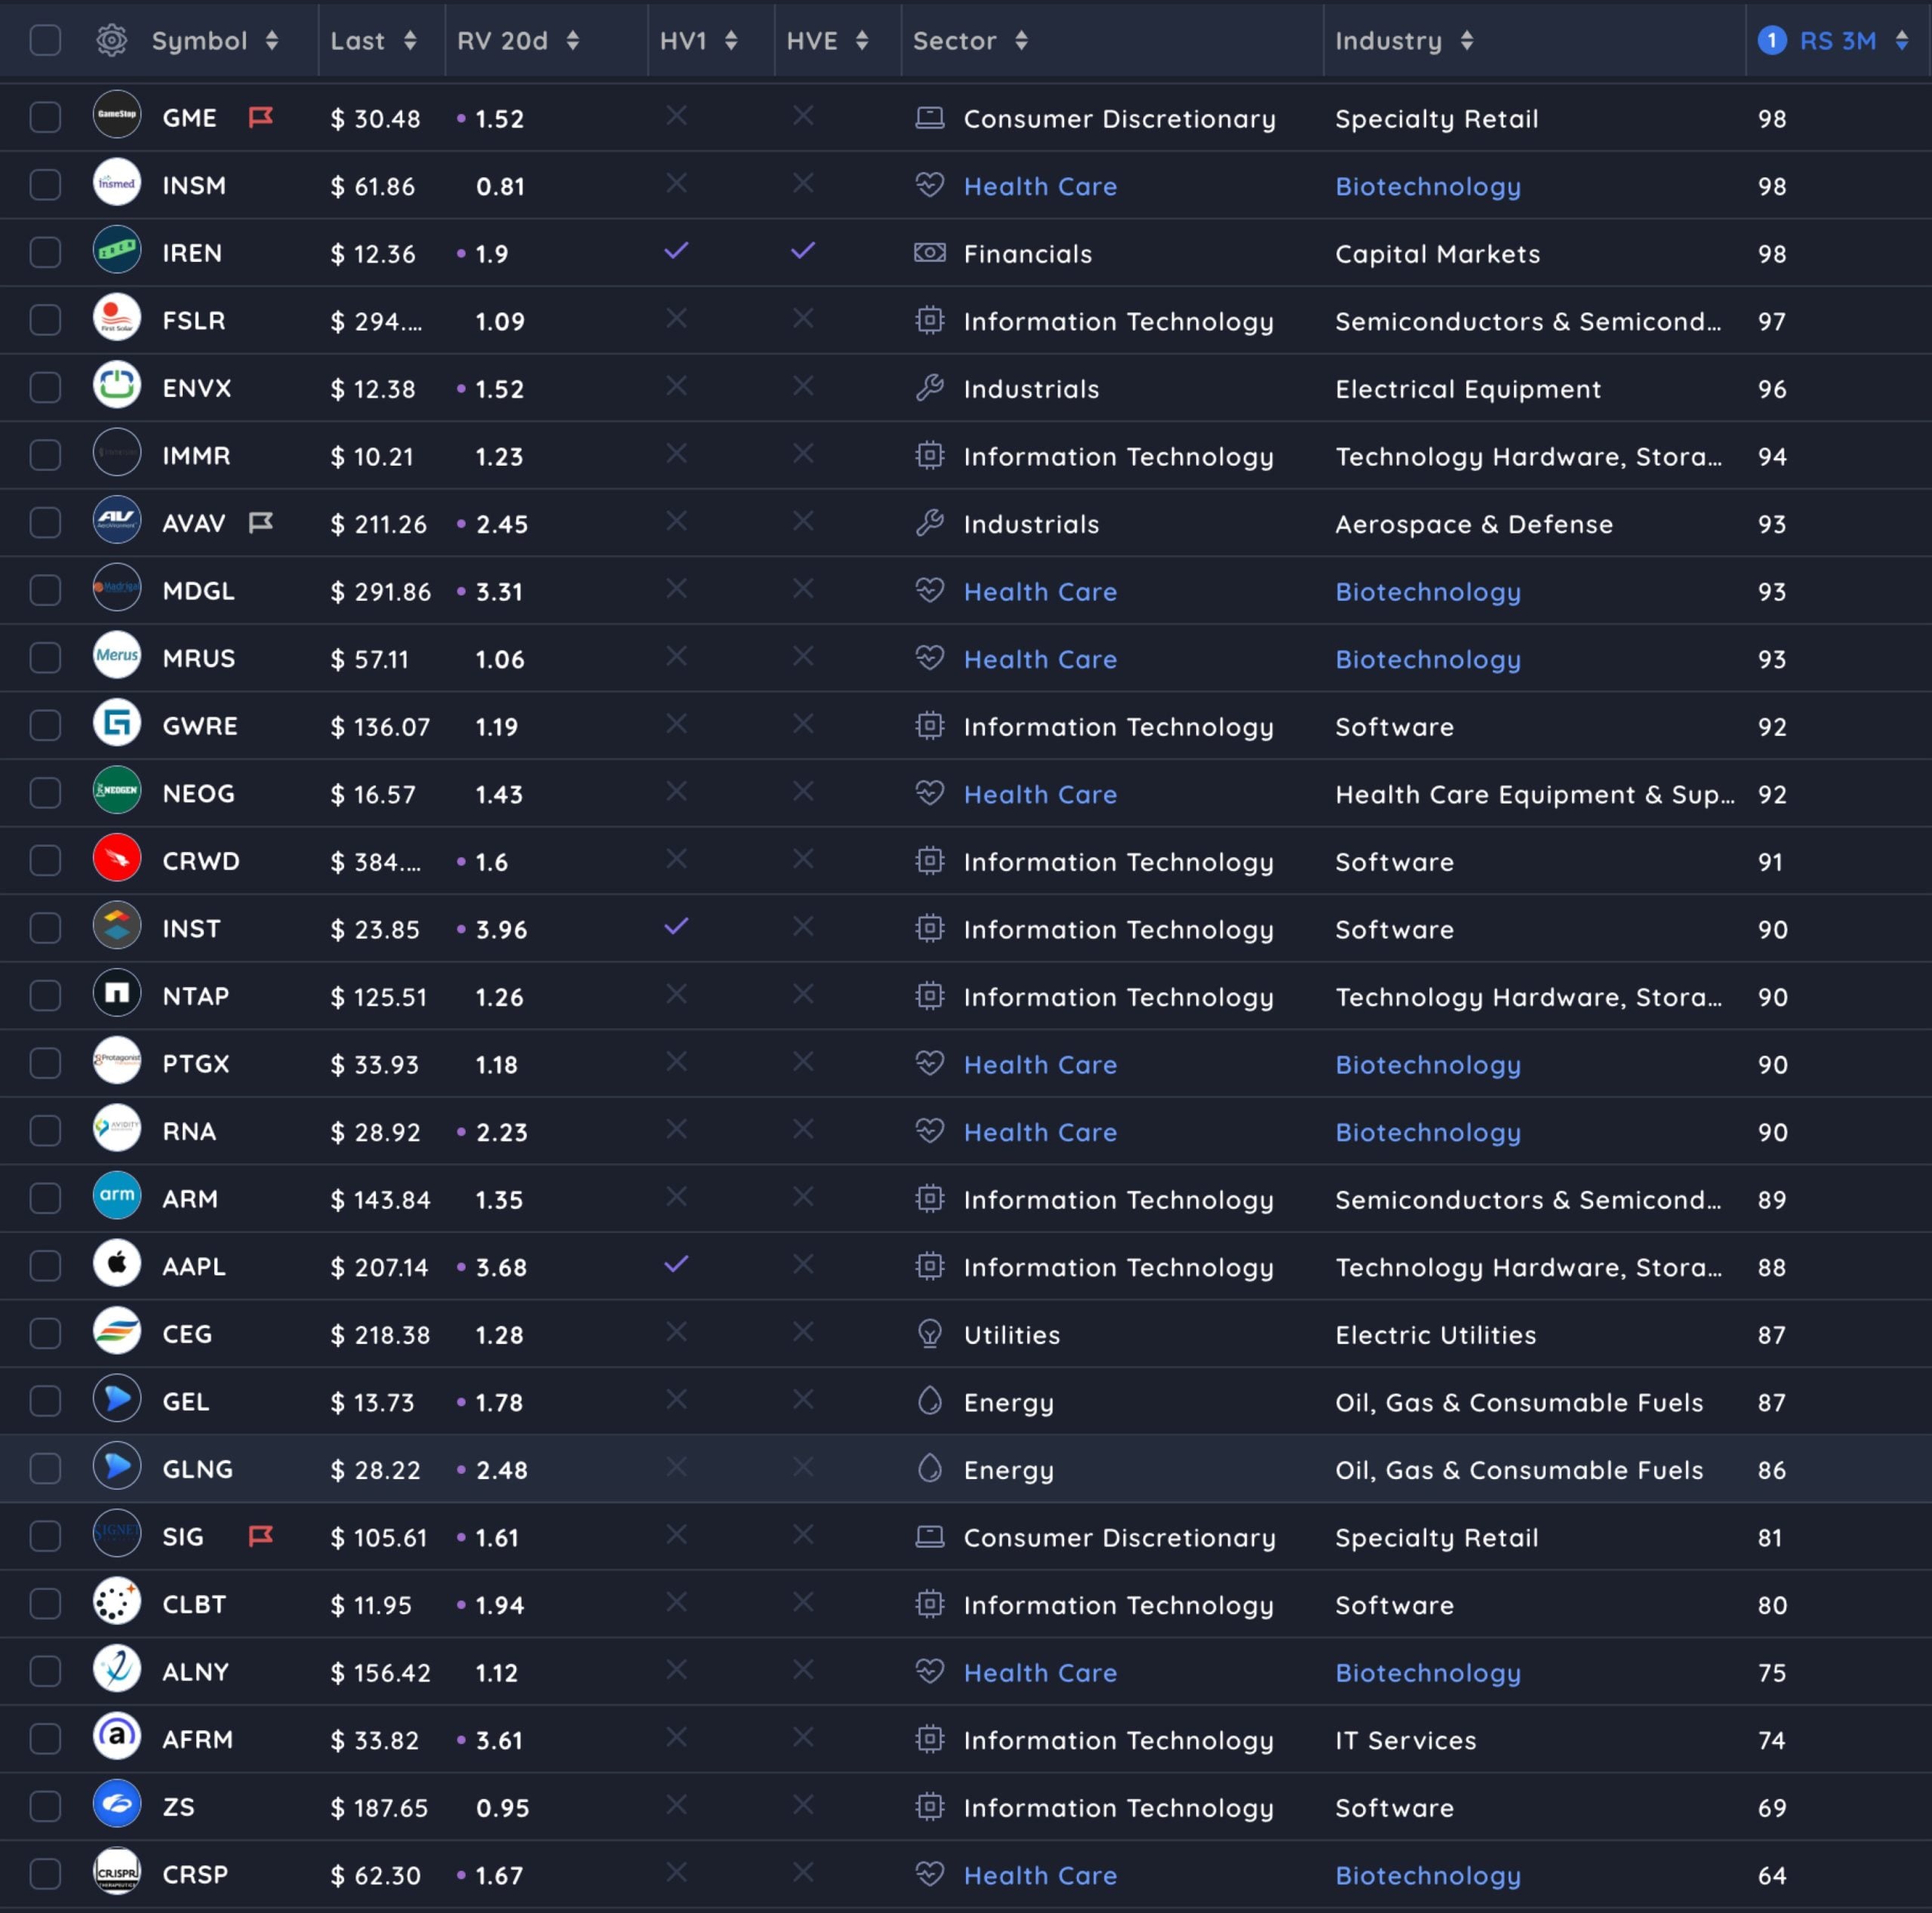Toggle the select-all checkbox in header
This screenshot has height=1913, width=1932.
coord(45,40)
